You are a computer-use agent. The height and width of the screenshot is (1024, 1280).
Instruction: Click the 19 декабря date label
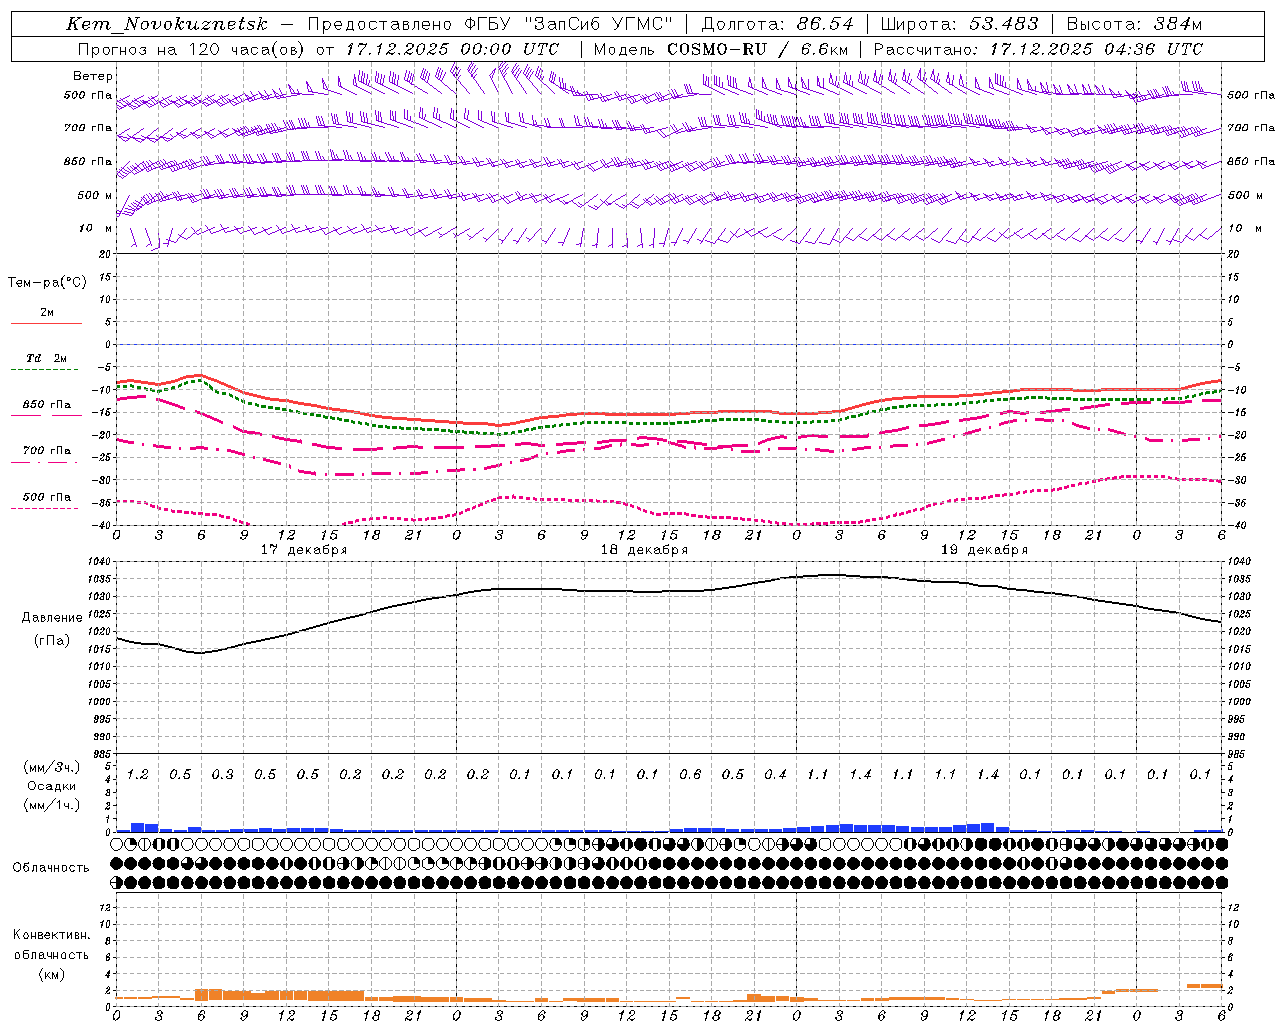(984, 550)
